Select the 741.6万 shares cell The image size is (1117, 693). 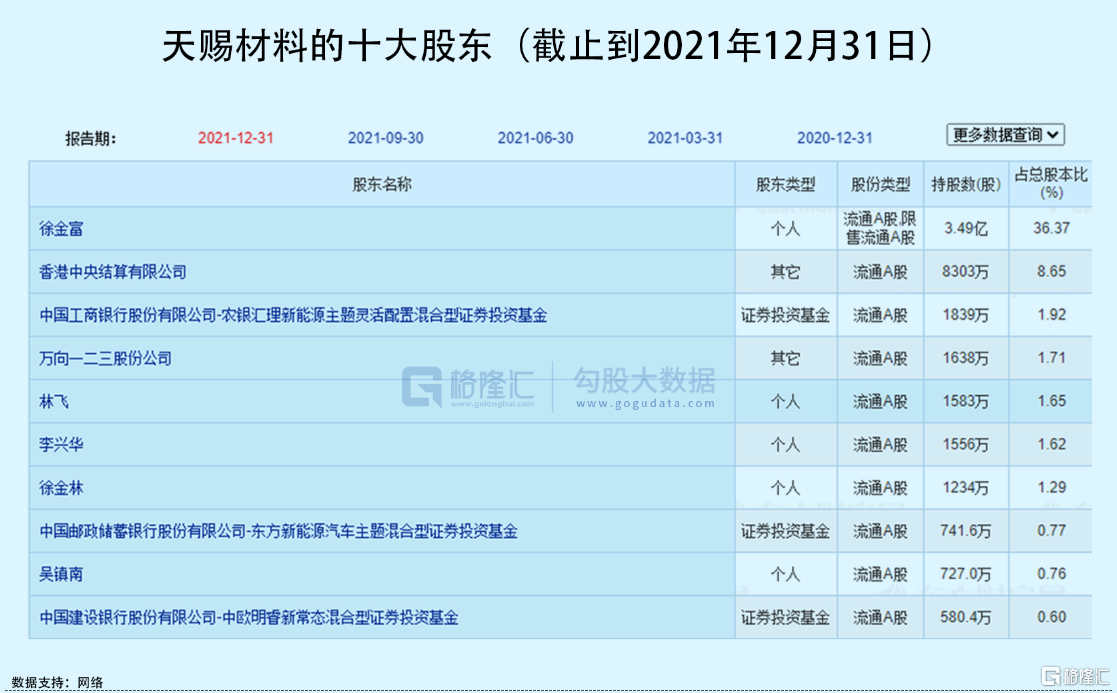click(x=966, y=531)
